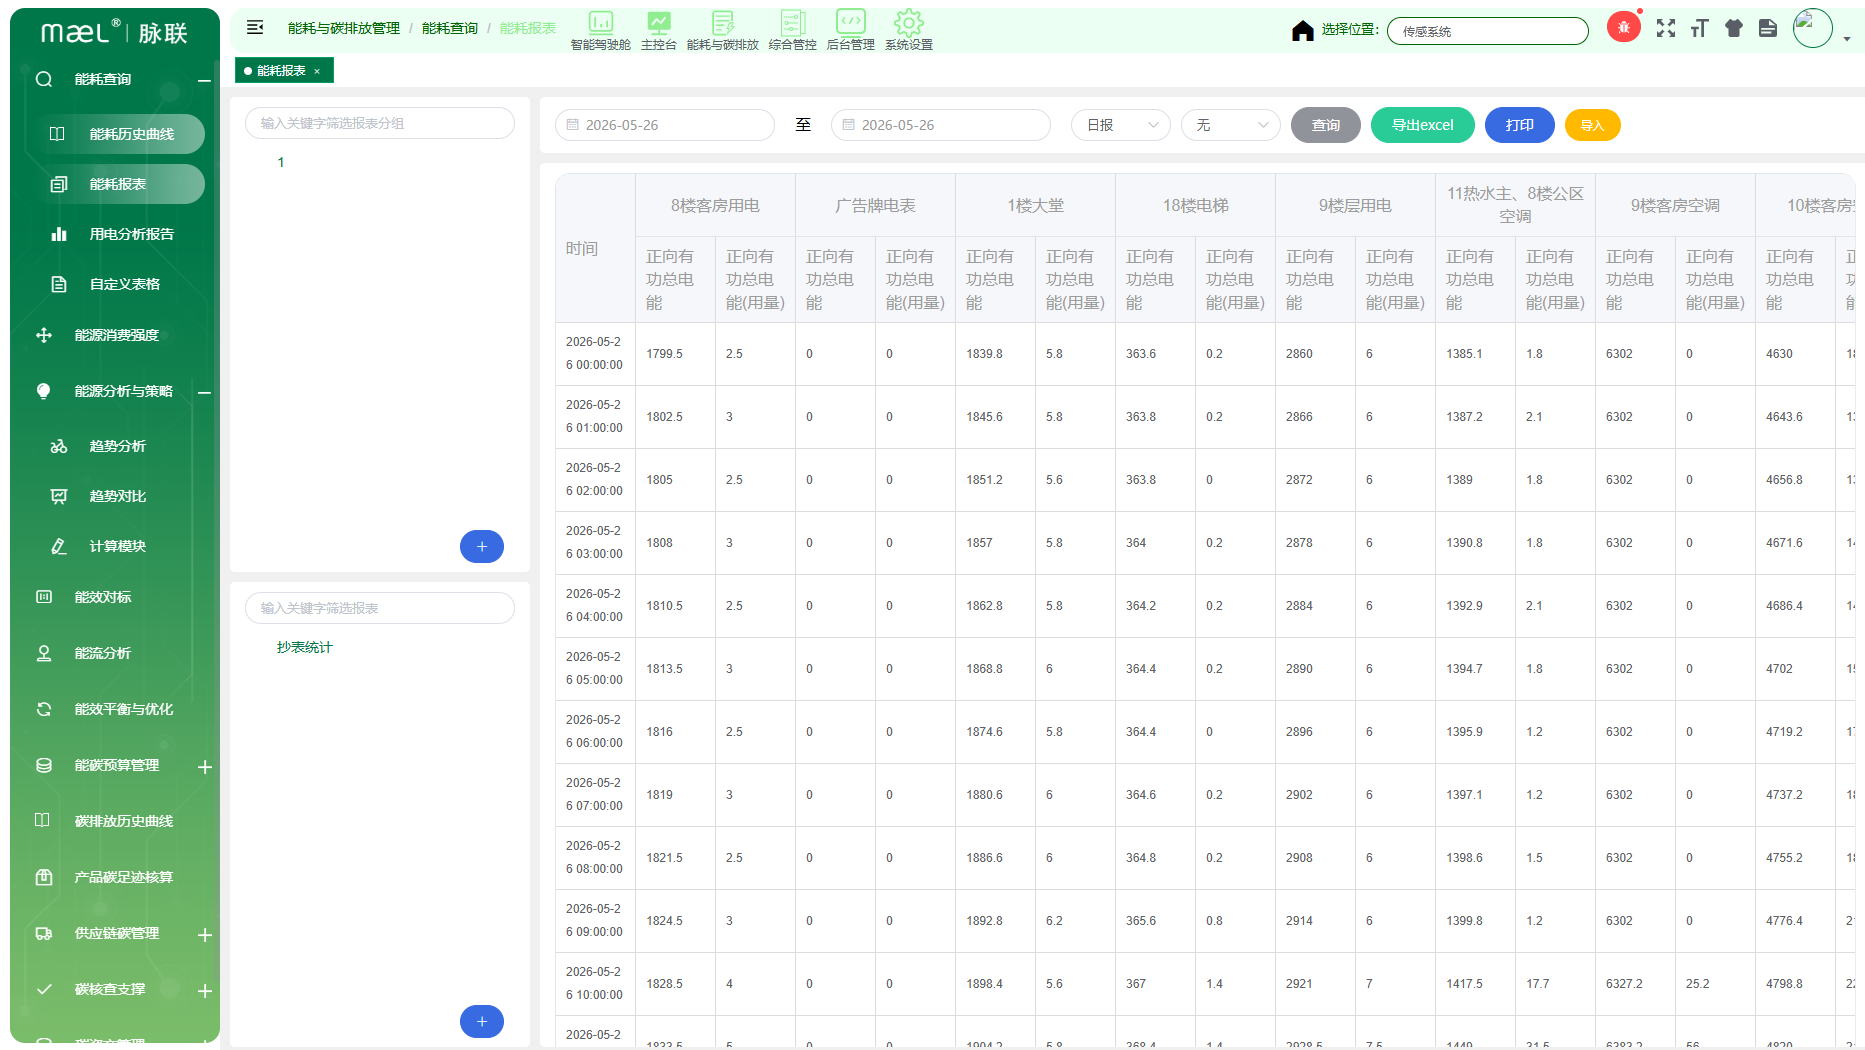Image resolution: width=1865 pixels, height=1050 pixels.
Task: Open the 能耗与碳排放 module
Action: [x=722, y=31]
